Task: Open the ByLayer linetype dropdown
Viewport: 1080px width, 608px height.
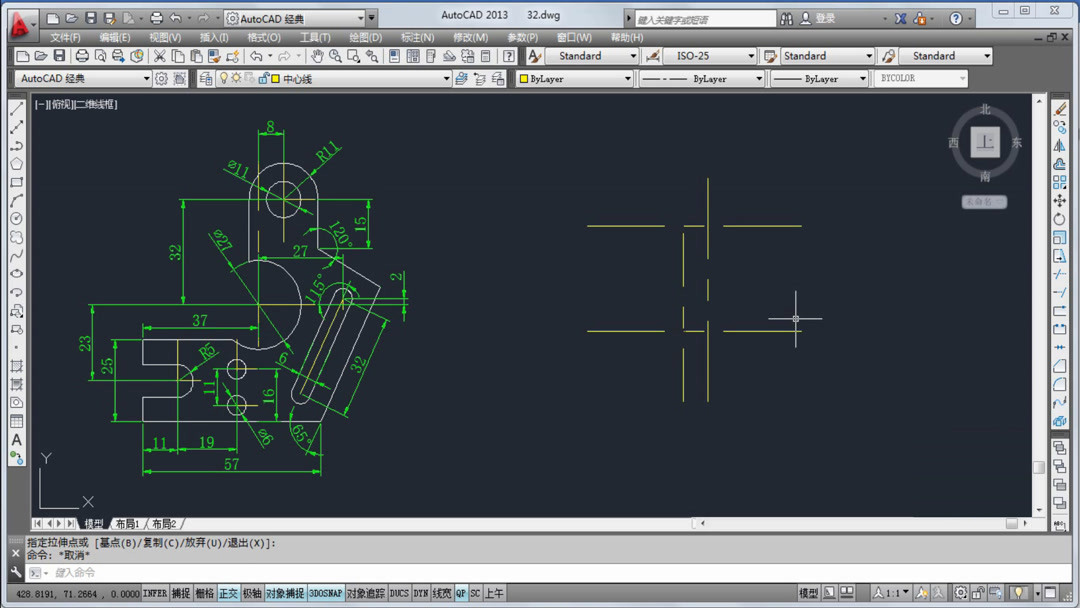Action: 758,78
